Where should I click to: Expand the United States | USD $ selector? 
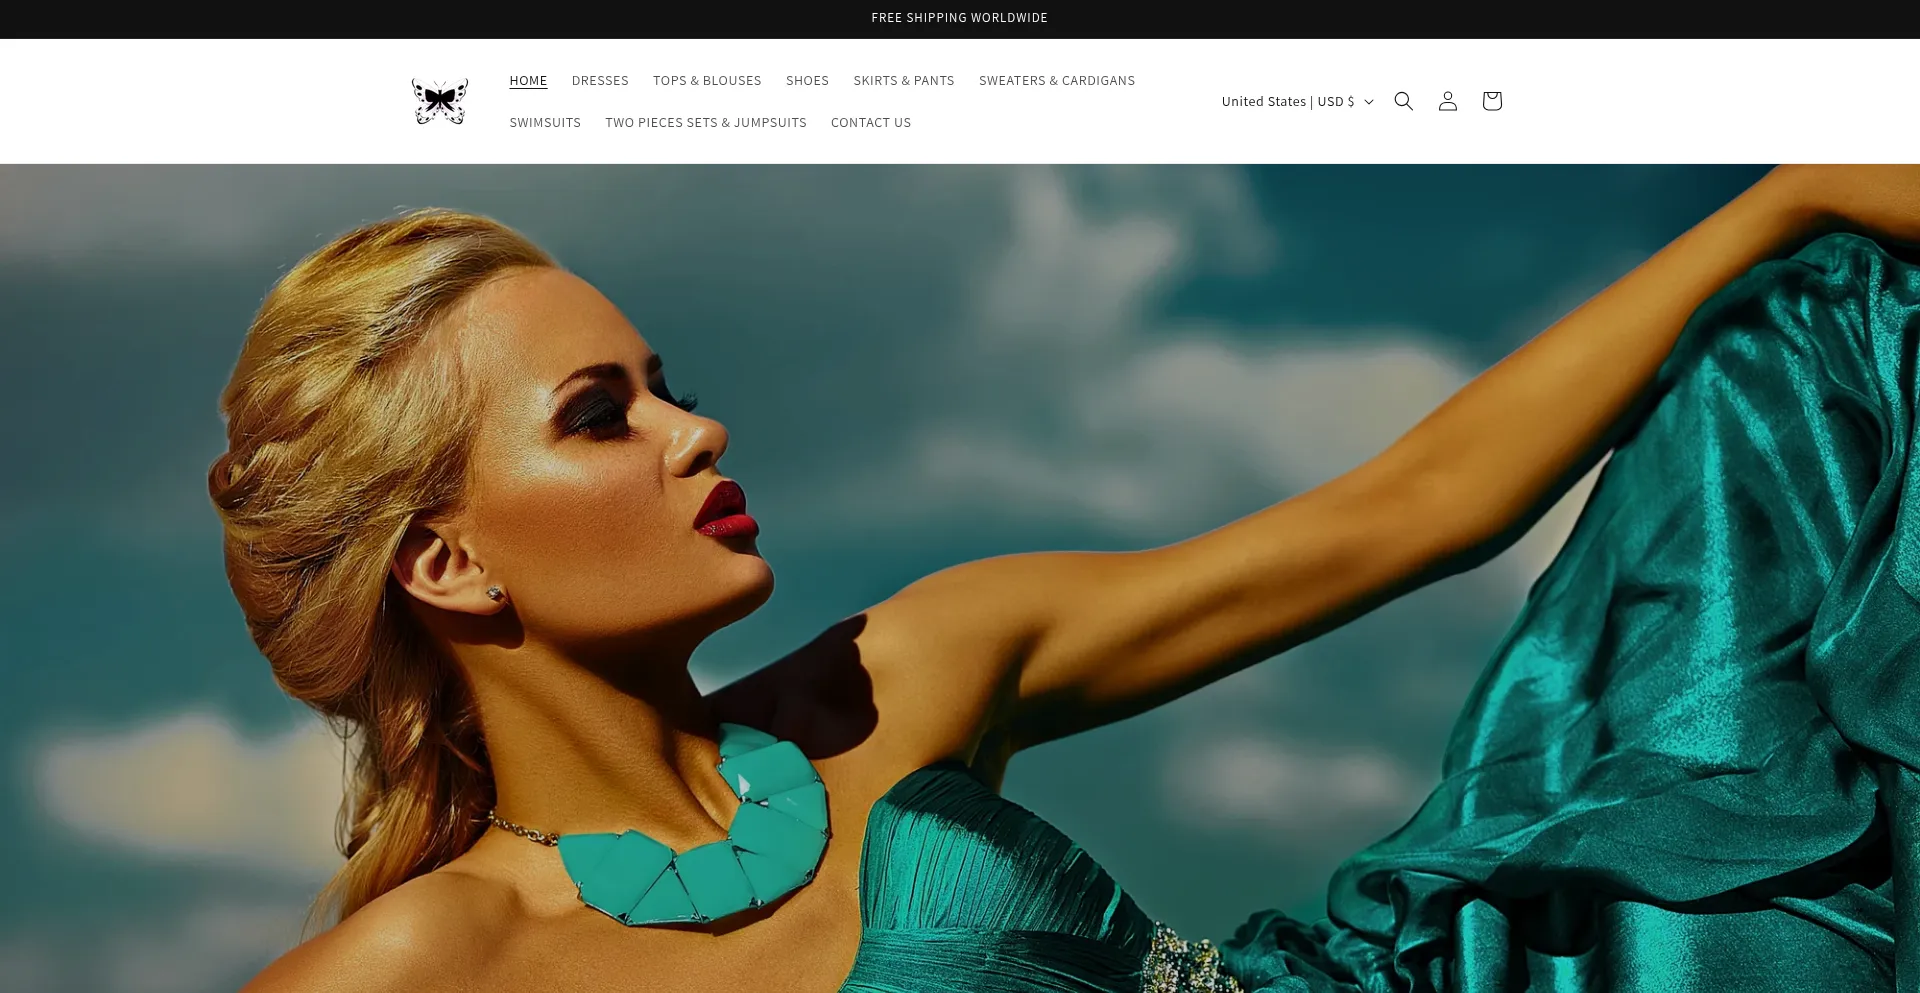click(x=1298, y=101)
